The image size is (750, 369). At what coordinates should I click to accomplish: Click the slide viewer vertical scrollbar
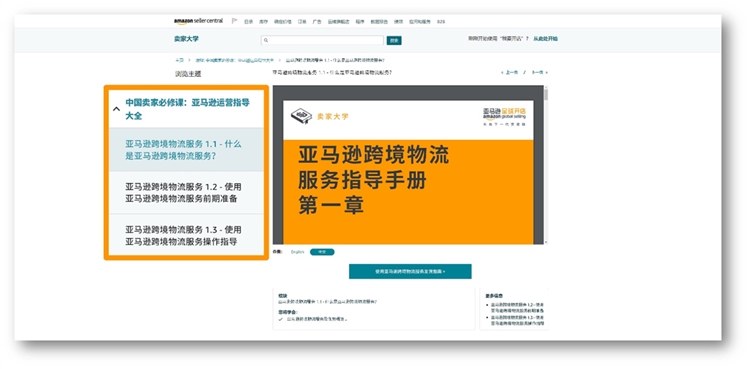point(546,165)
